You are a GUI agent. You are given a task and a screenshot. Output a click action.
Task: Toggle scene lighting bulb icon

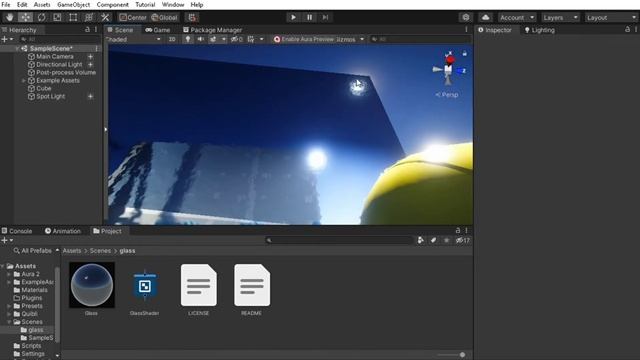188,39
